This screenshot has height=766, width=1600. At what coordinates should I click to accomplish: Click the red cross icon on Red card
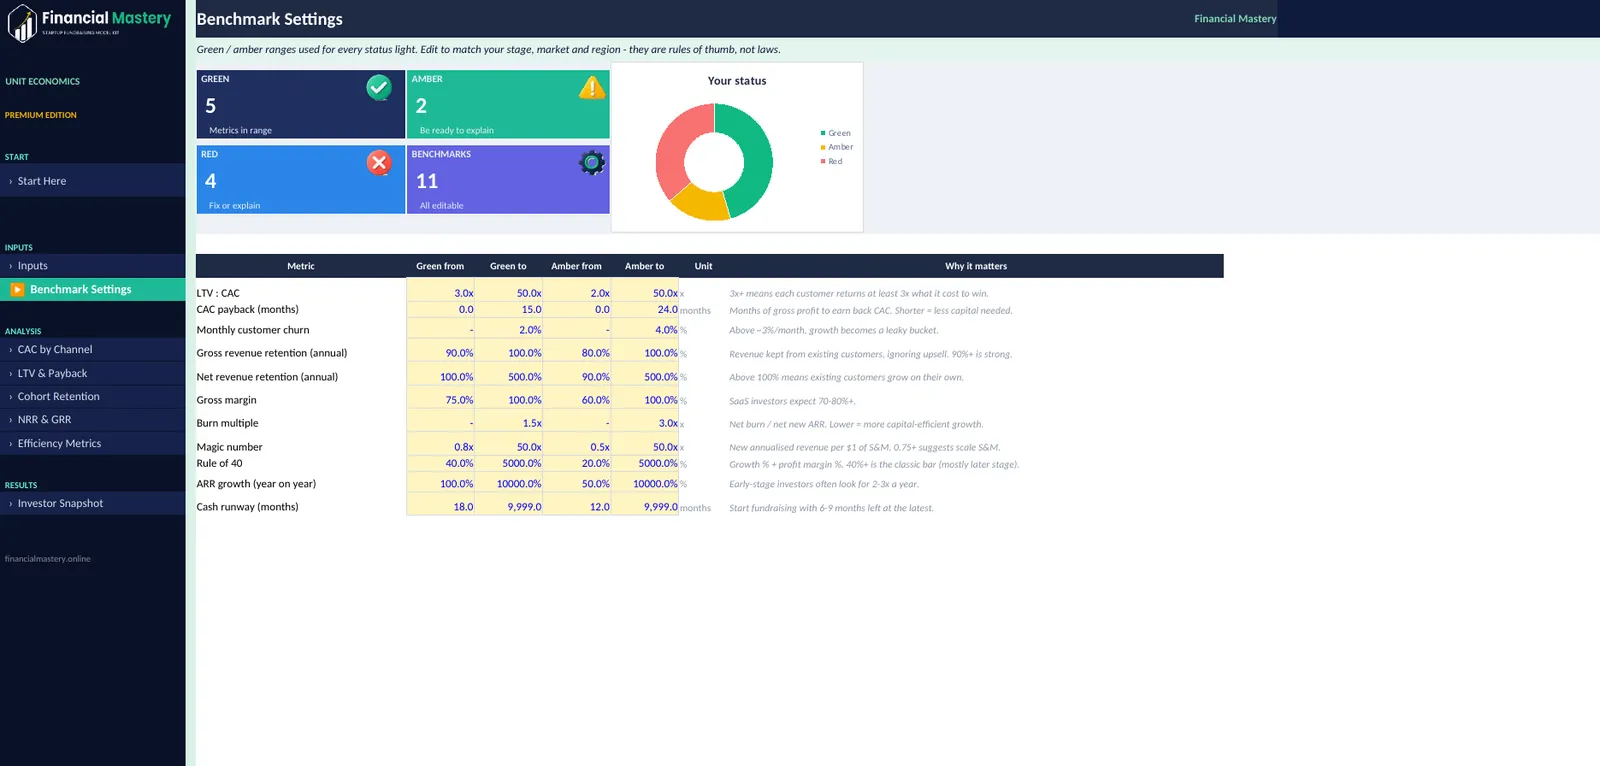coord(379,163)
